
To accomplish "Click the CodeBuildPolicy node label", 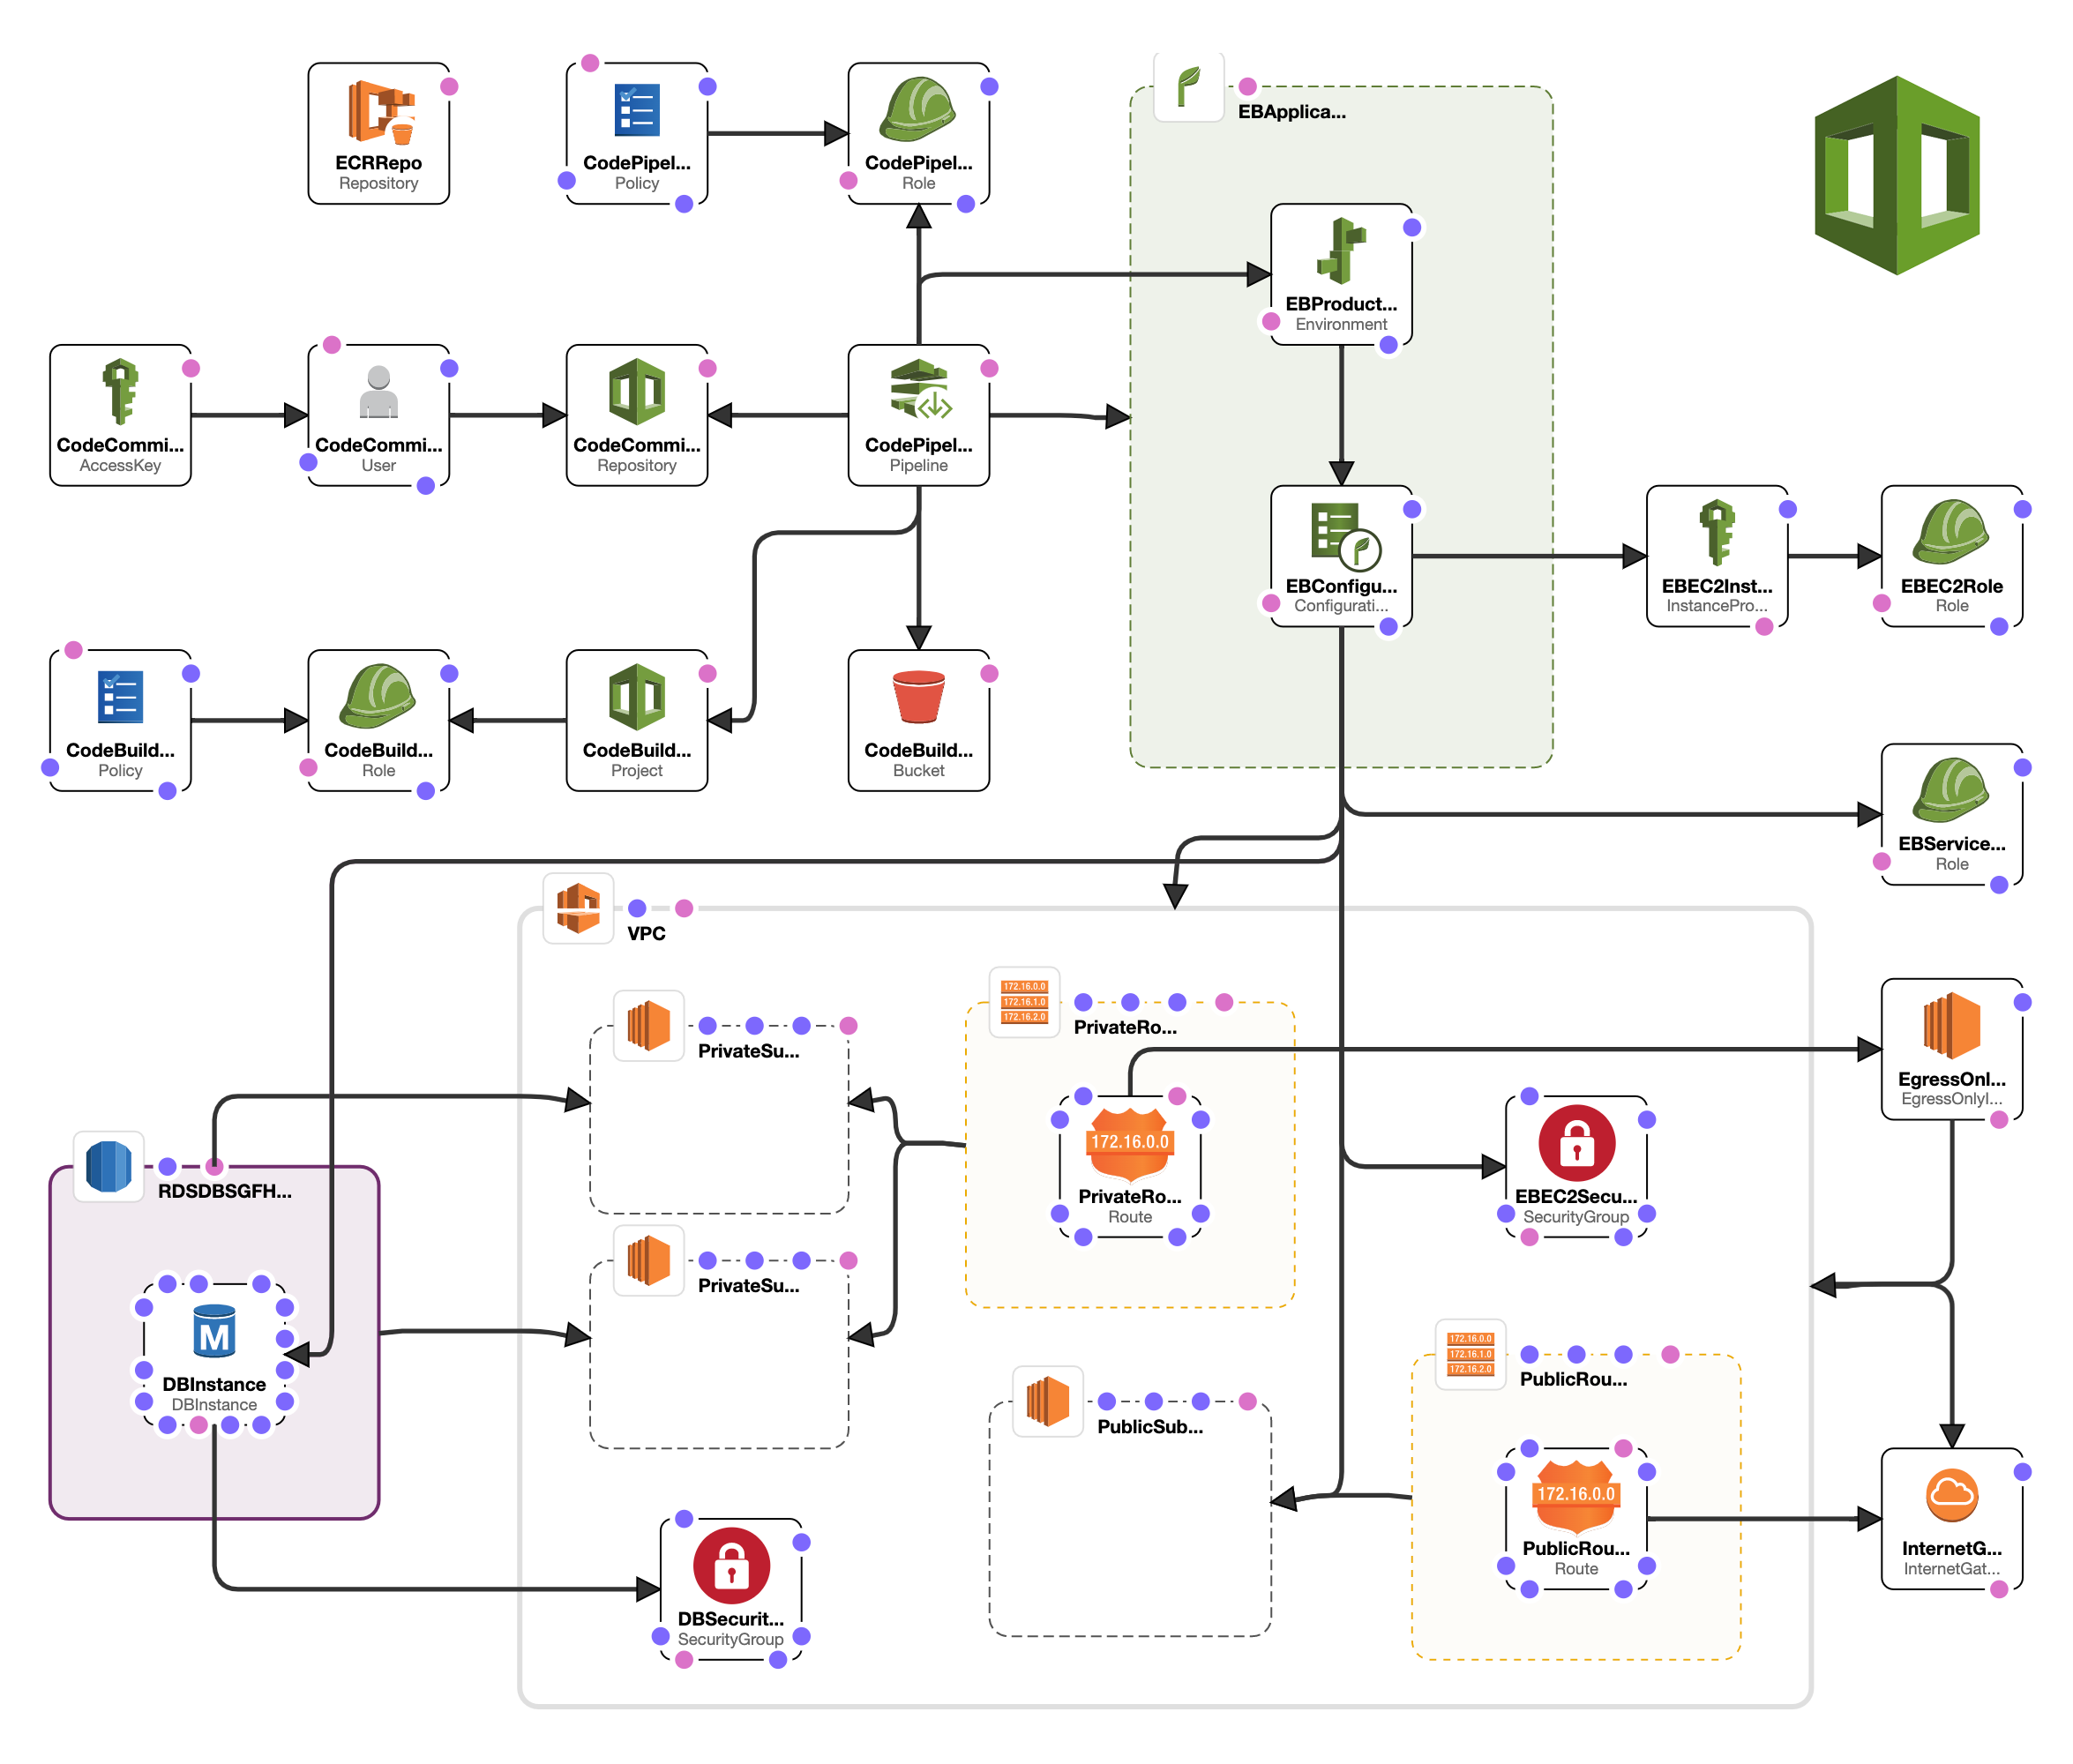I will click(x=119, y=750).
